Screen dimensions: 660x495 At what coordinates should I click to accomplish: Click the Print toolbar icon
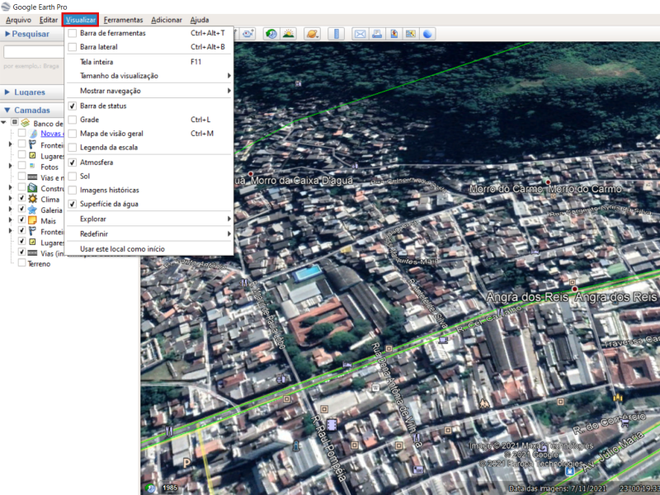click(377, 34)
